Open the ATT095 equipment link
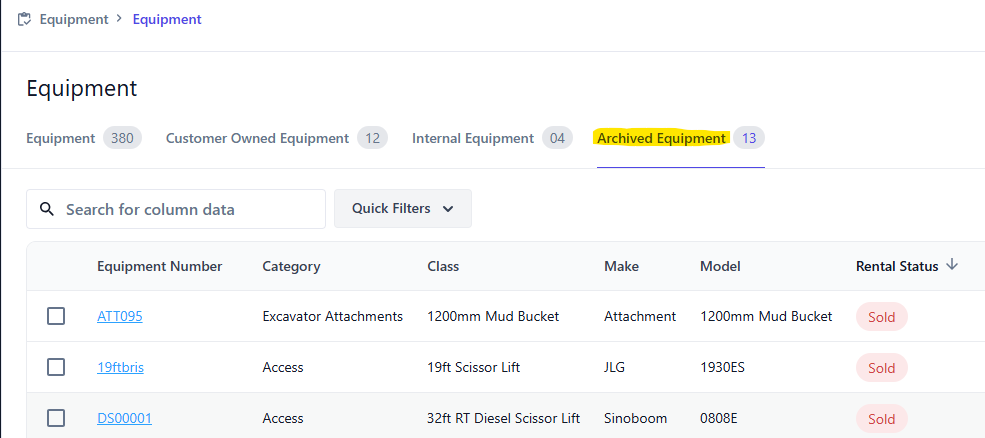Image resolution: width=985 pixels, height=438 pixels. [120, 317]
